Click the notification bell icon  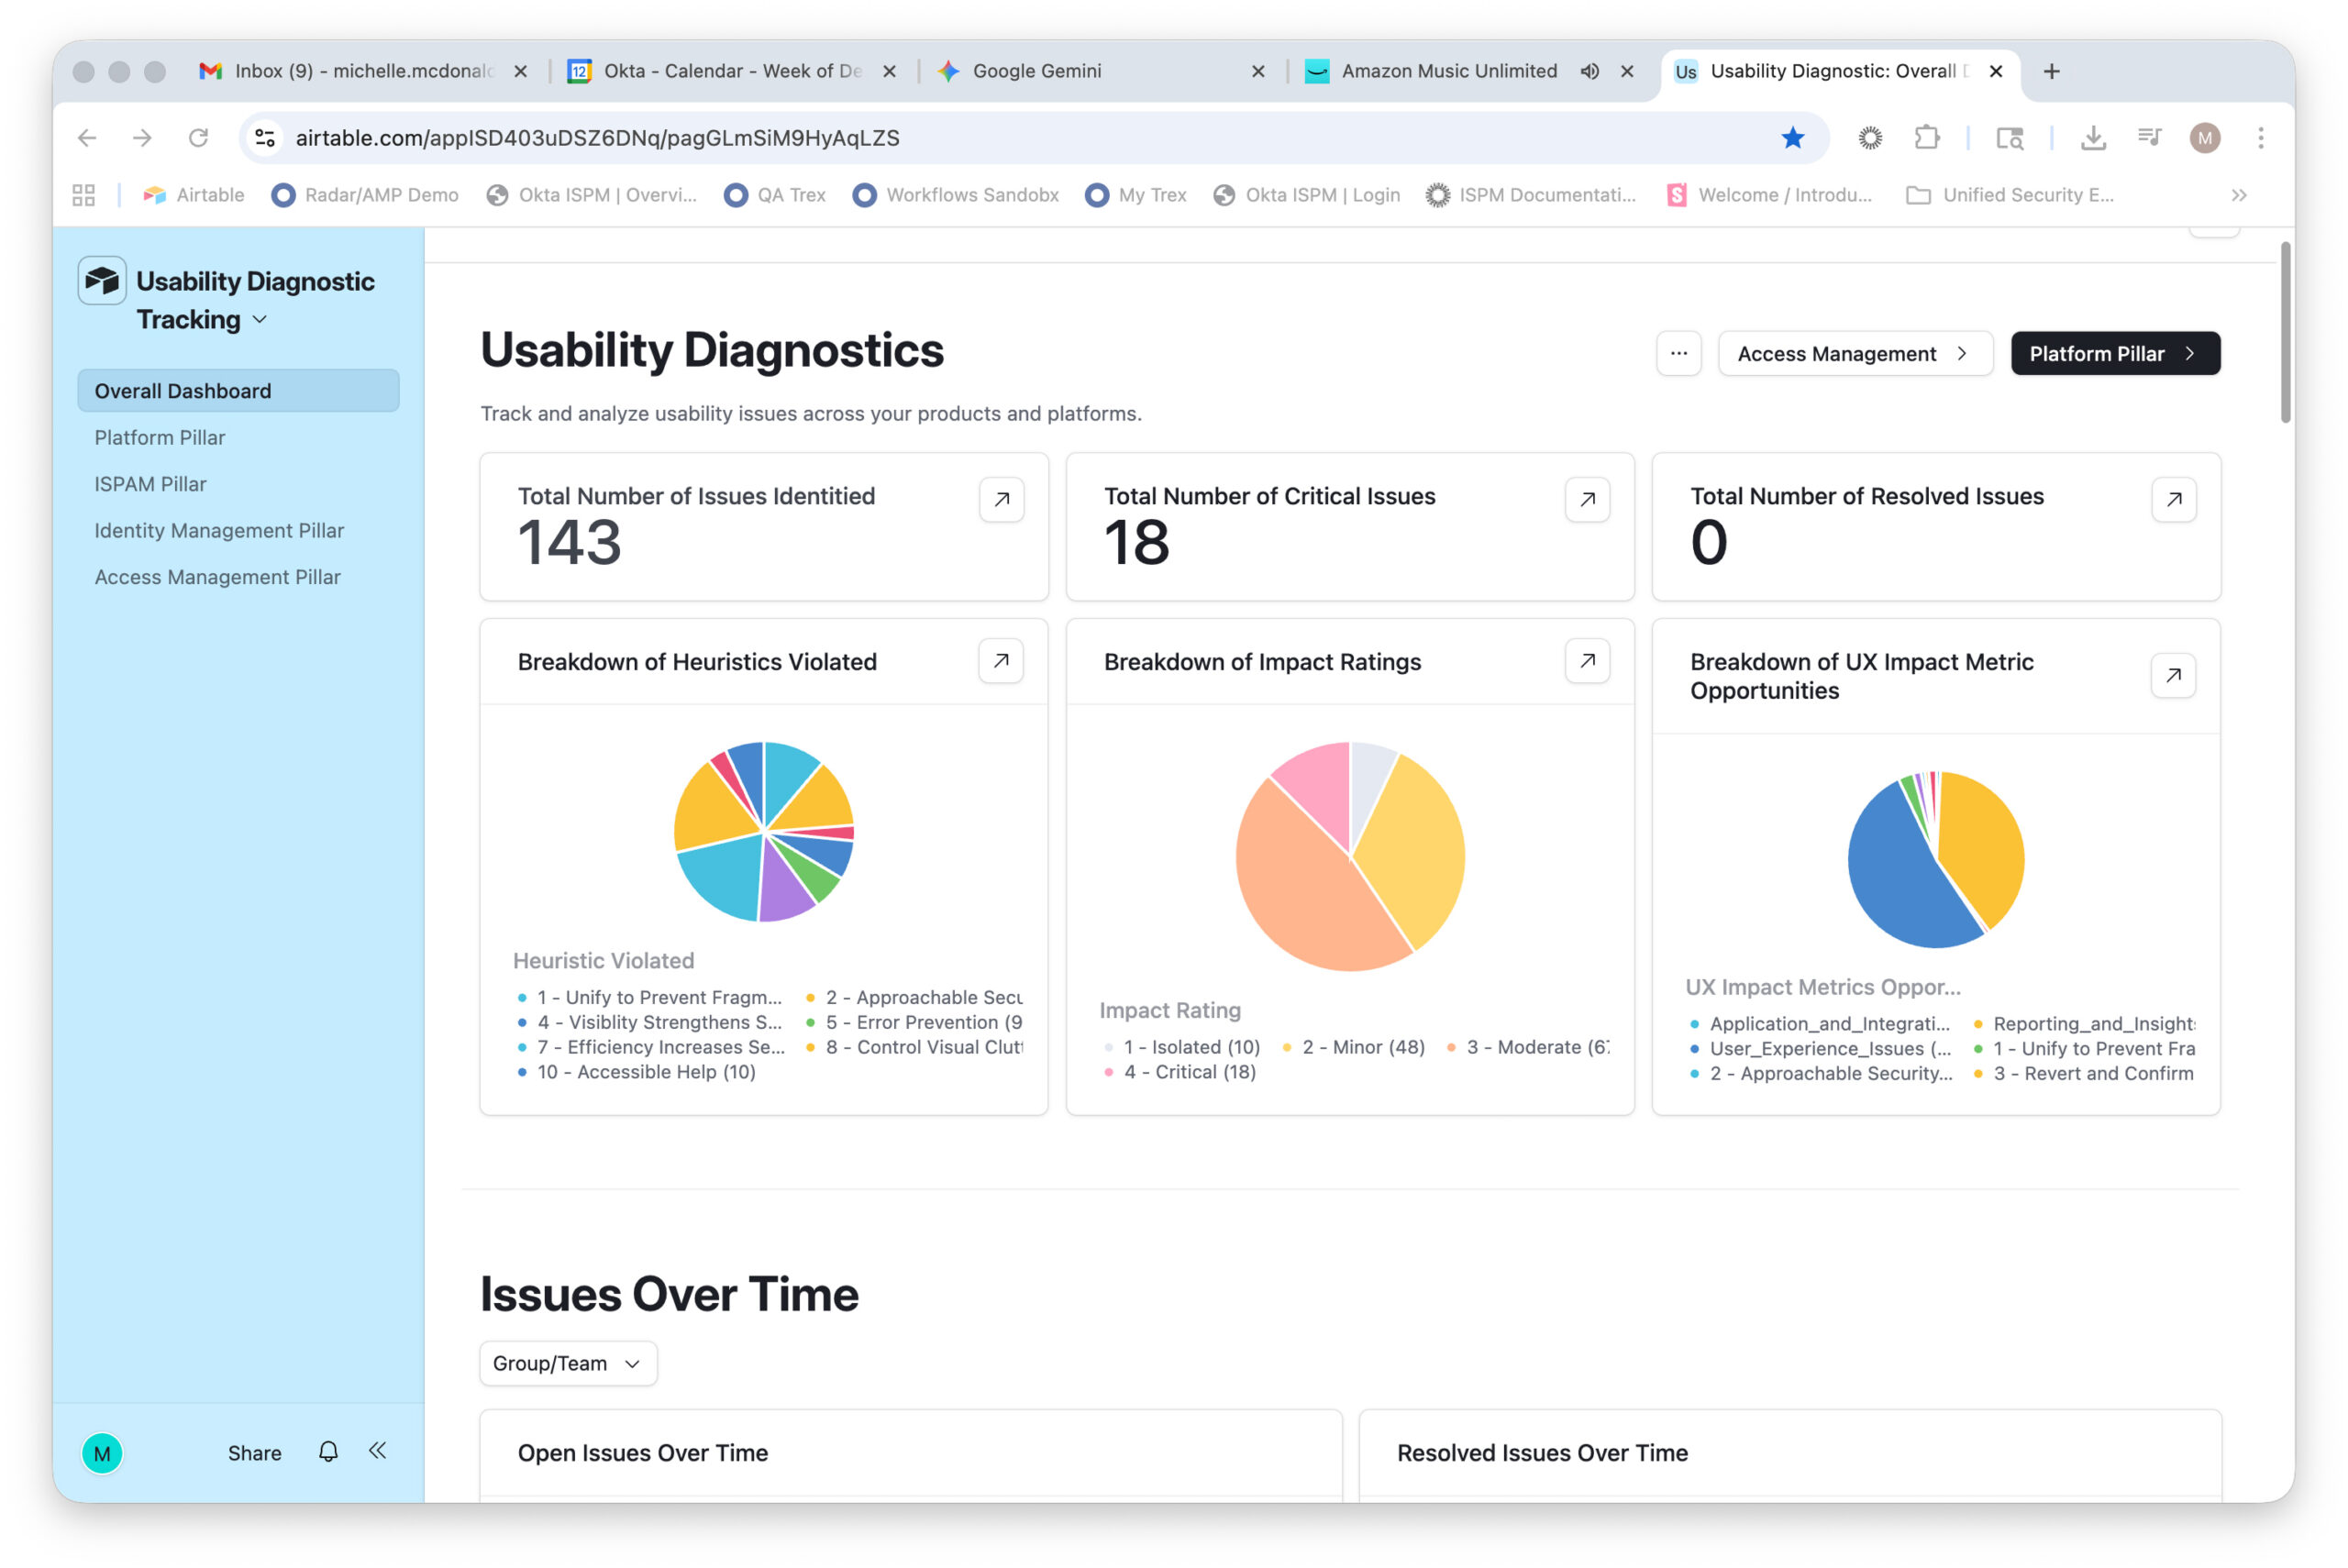click(x=328, y=1451)
